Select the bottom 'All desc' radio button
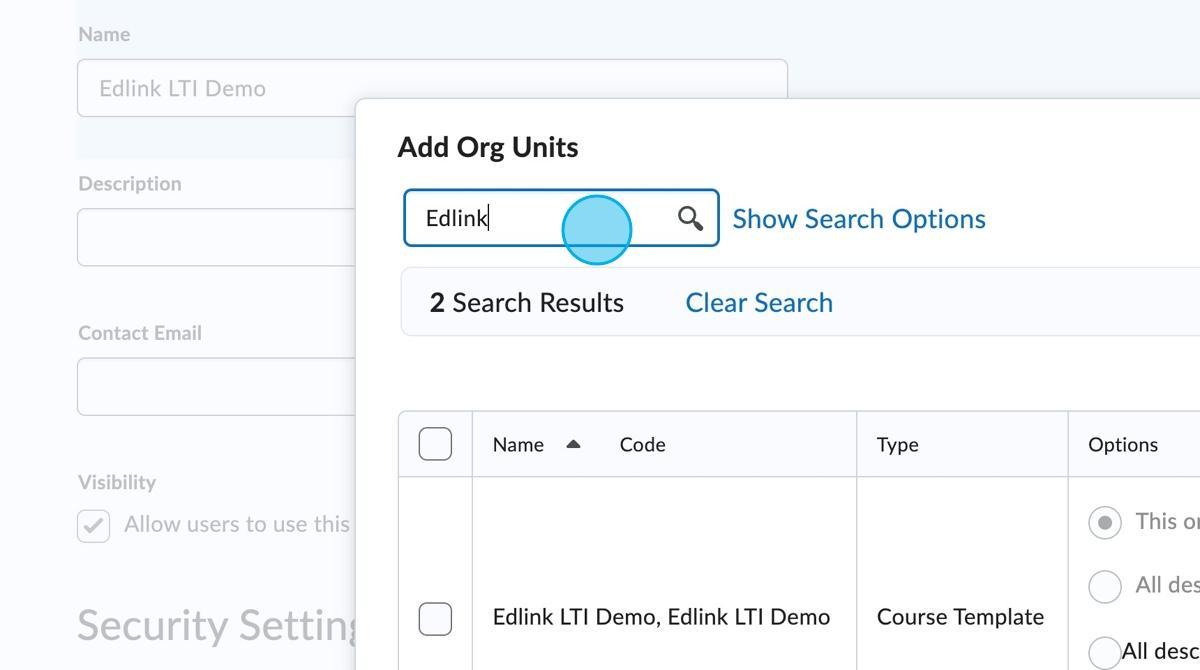Image resolution: width=1200 pixels, height=670 pixels. click(1104, 652)
